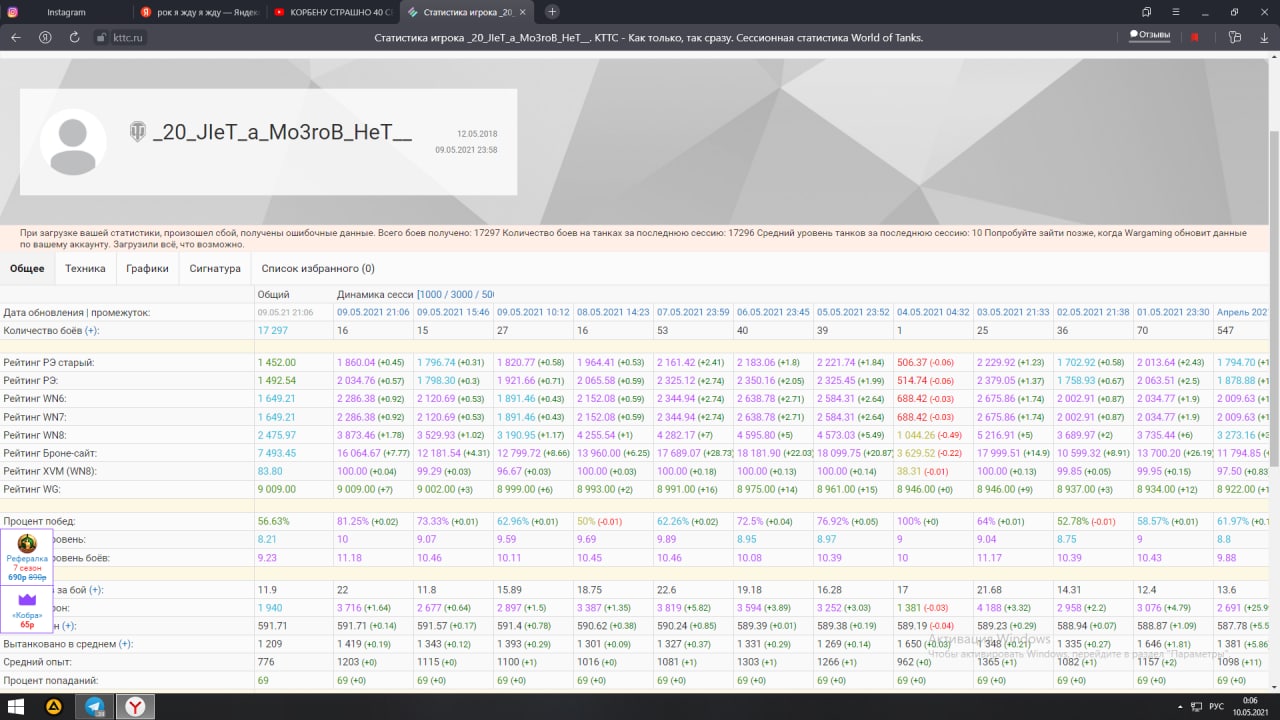
Task: Go back using the browser back arrow
Action: point(15,37)
